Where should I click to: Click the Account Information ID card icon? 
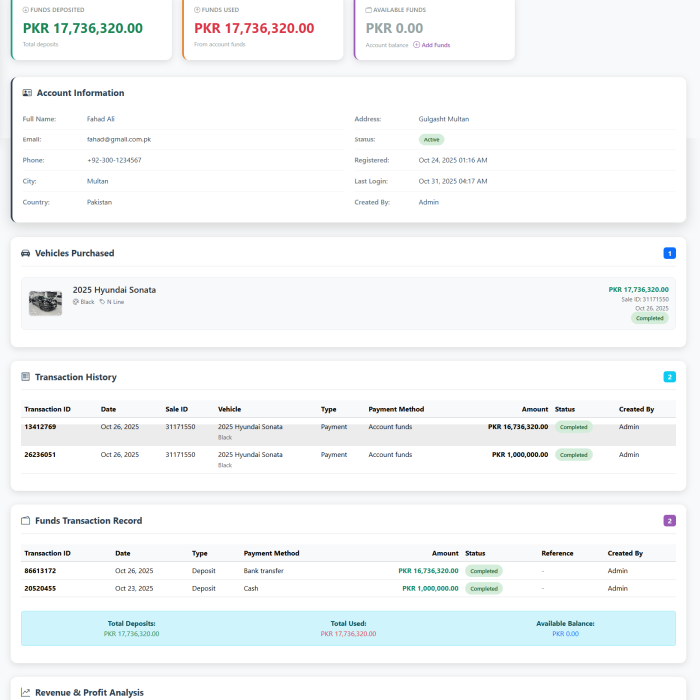(x=27, y=93)
